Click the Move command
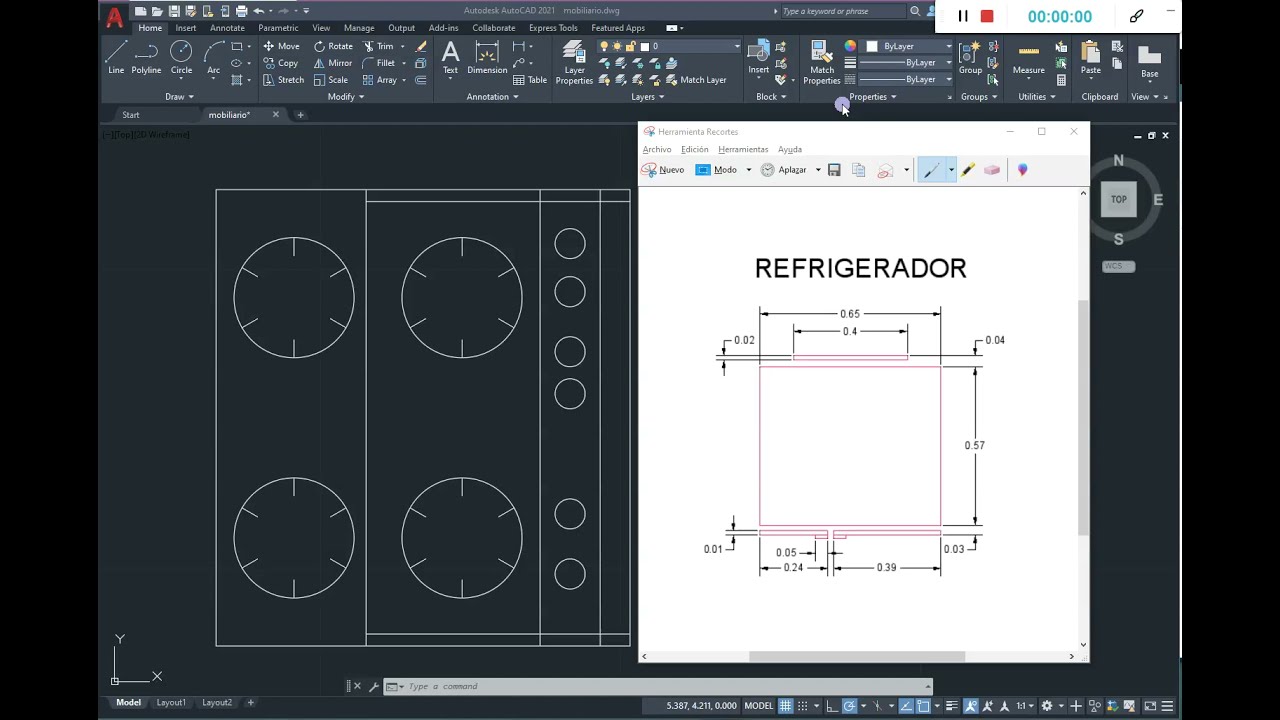This screenshot has height=720, width=1280. tap(281, 46)
